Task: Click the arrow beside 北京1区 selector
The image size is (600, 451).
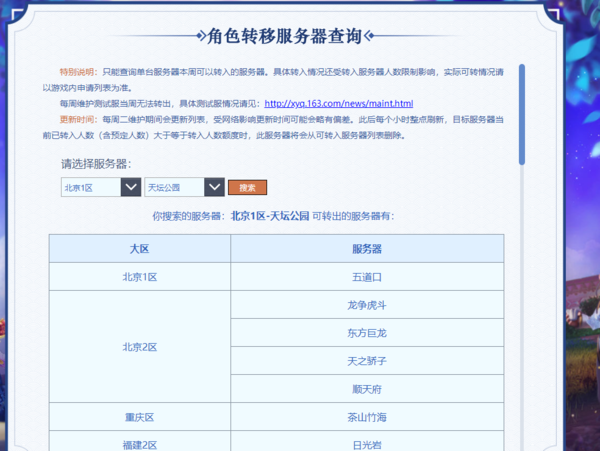Action: pos(130,188)
